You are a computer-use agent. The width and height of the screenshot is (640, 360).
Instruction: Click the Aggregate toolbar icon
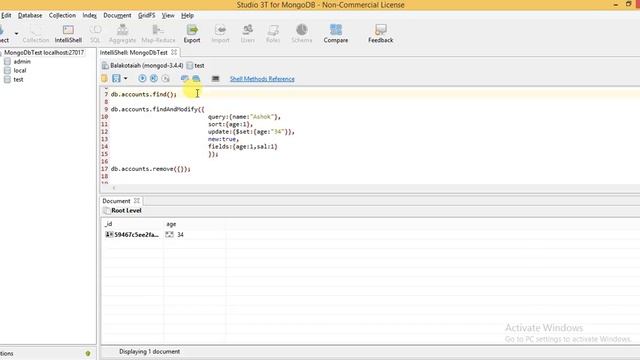coord(122,34)
